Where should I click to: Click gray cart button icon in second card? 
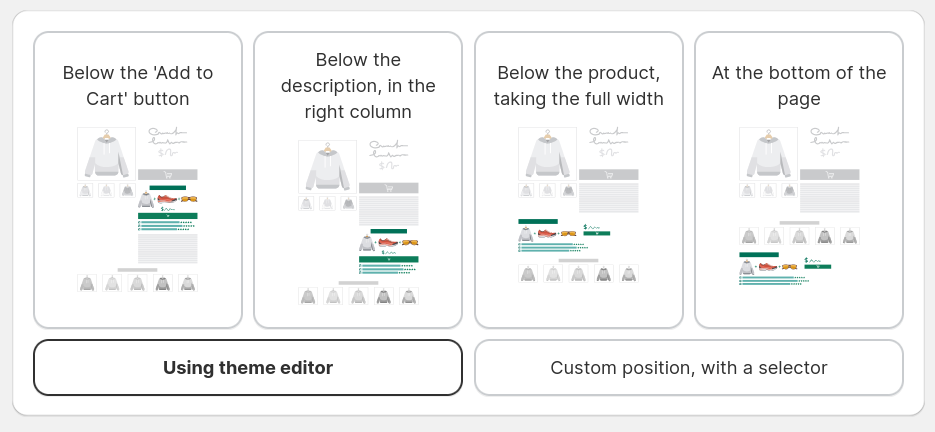coord(389,188)
